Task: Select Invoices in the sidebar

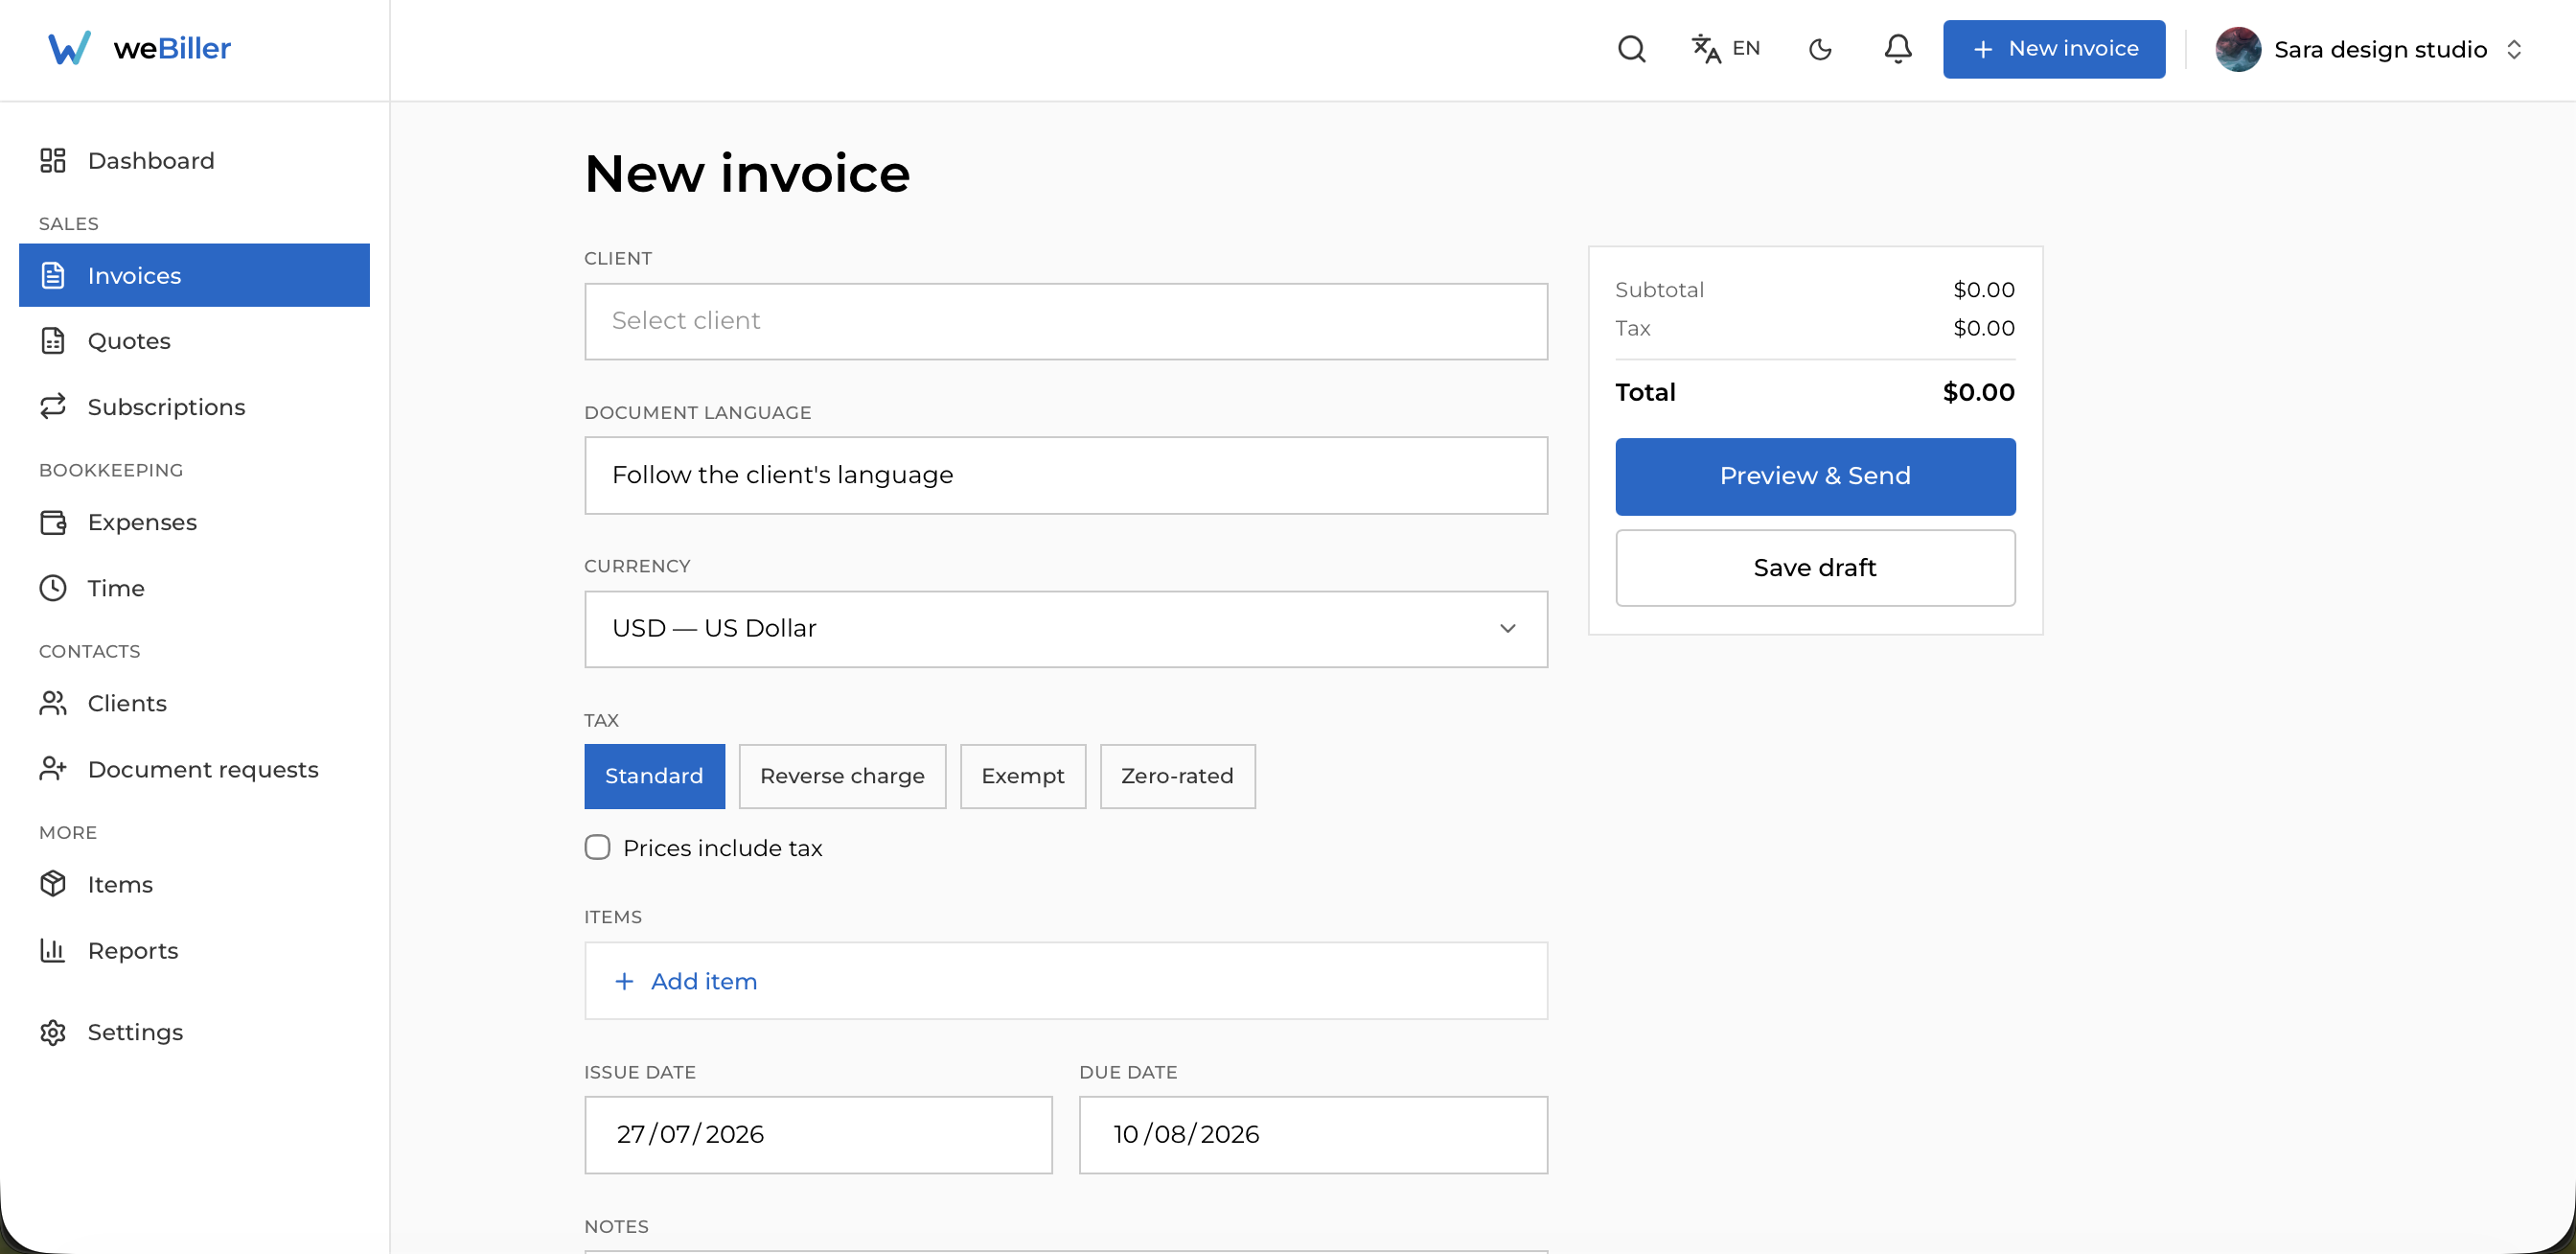Action: click(x=194, y=275)
